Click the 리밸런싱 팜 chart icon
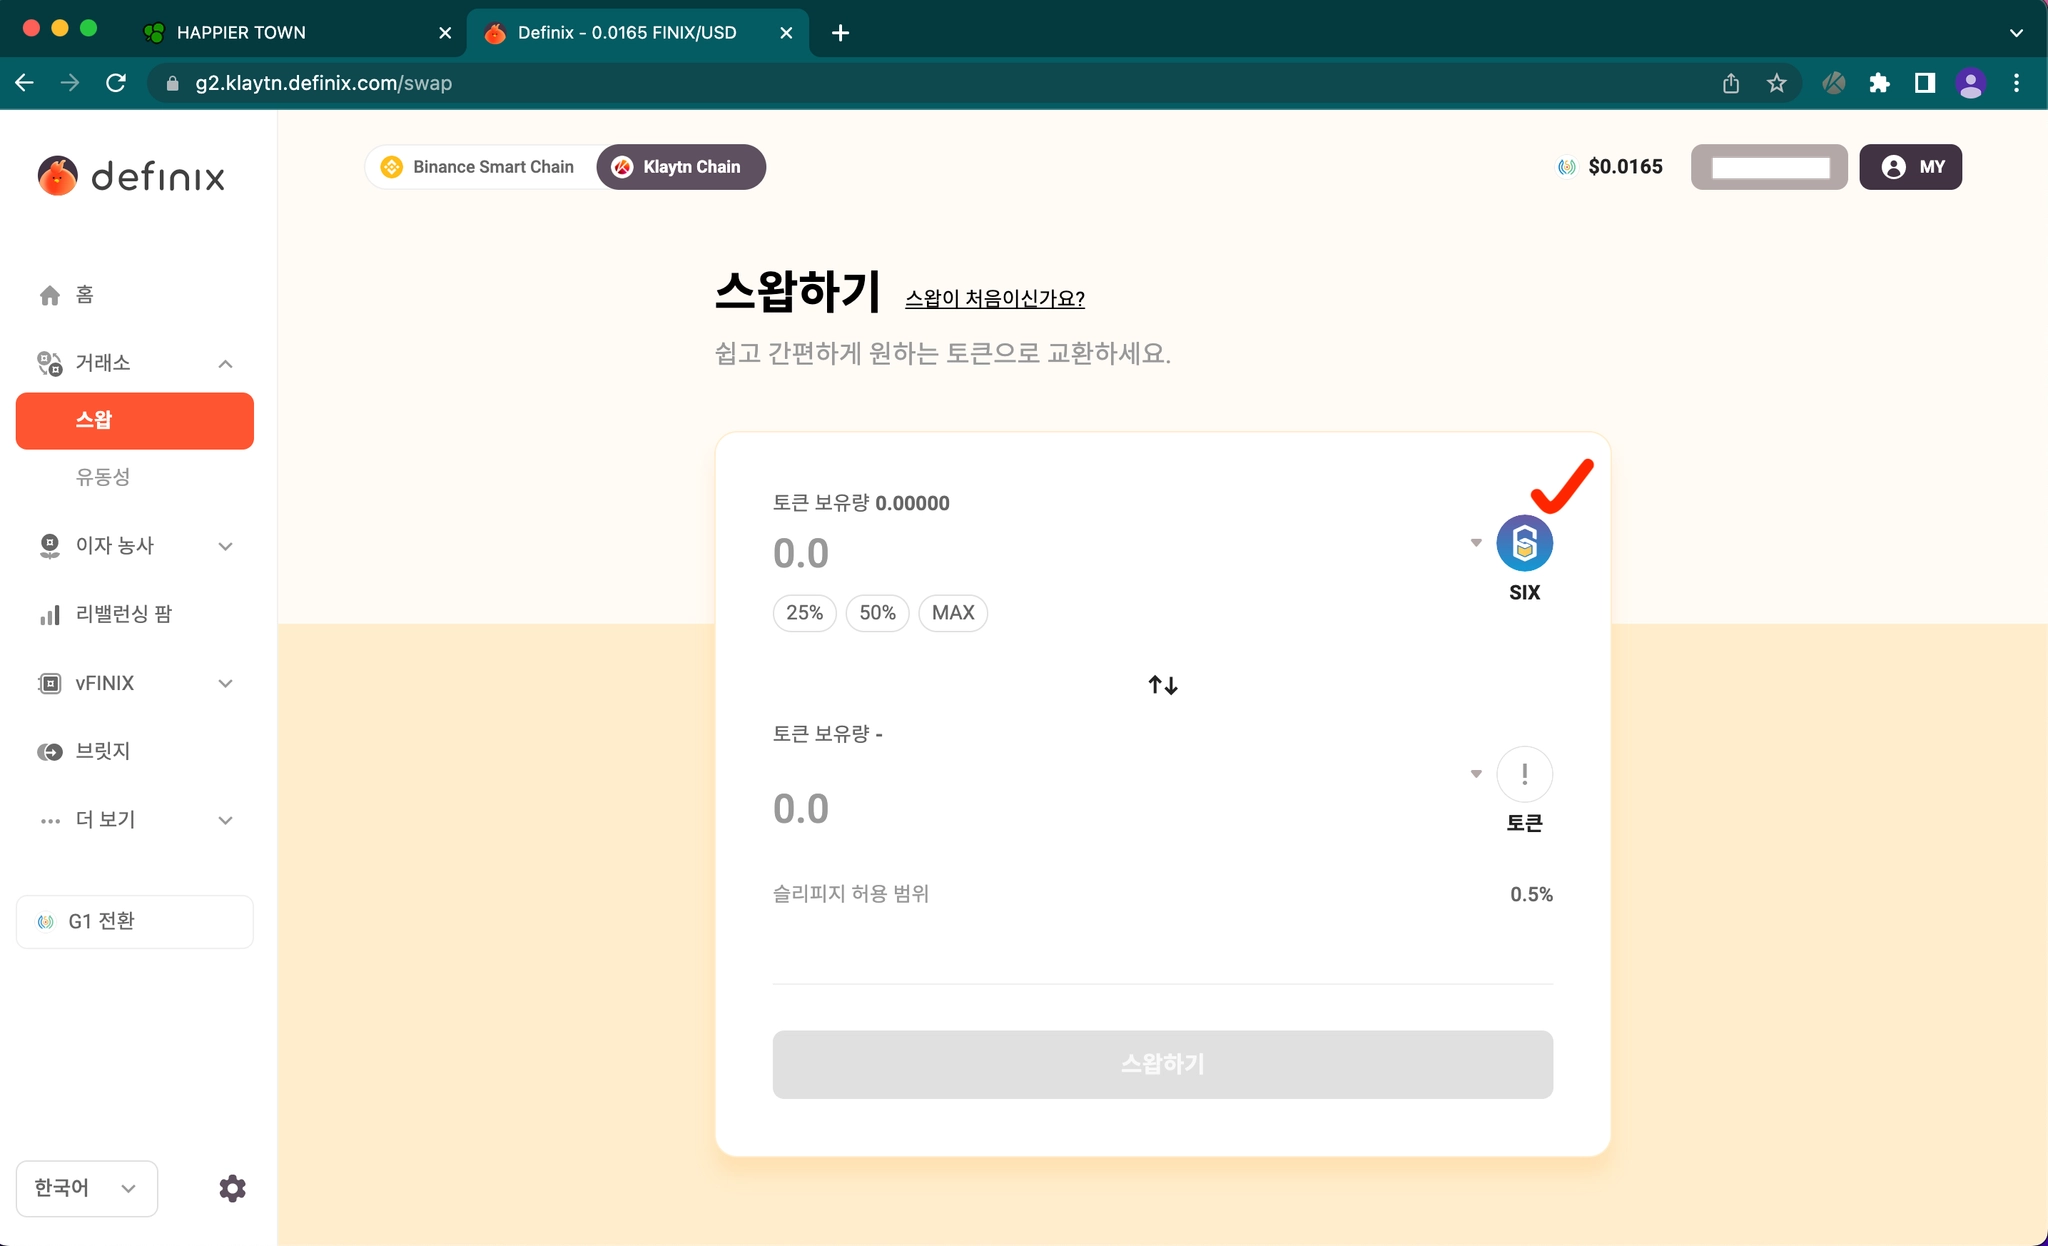 click(x=50, y=615)
